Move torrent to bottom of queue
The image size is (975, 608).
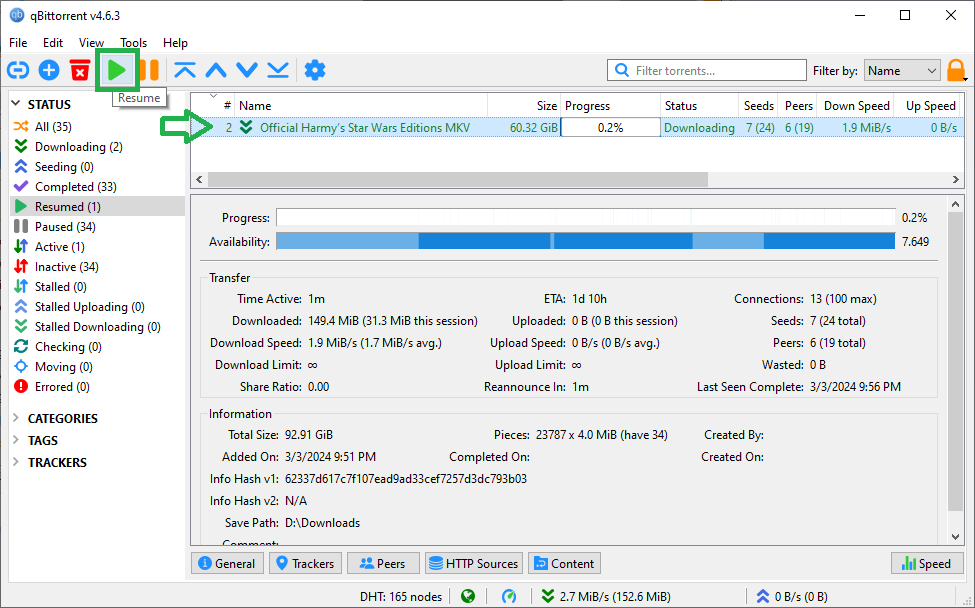(x=278, y=70)
